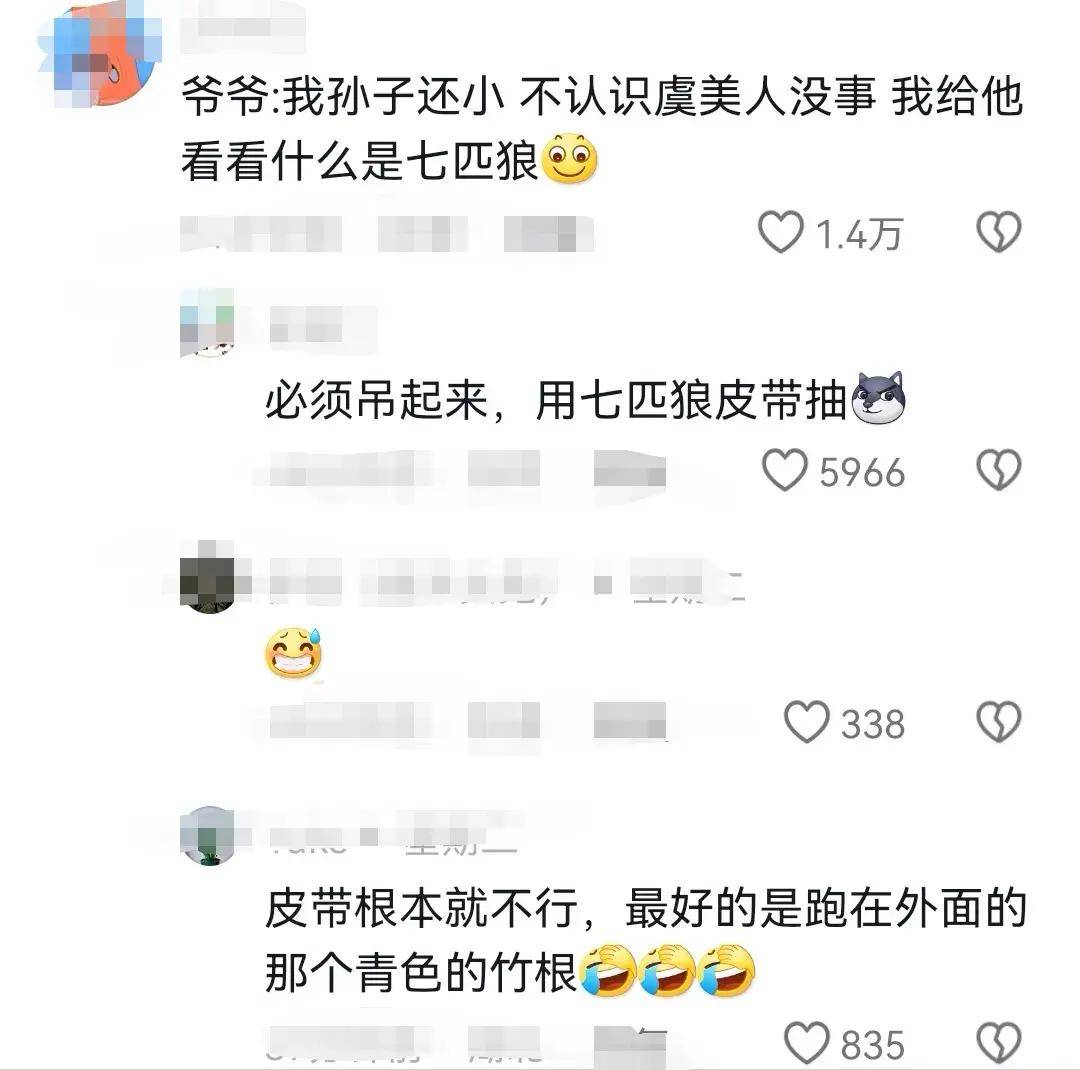Tap the laughing-crying emojis after 竹根
Viewport: 1080px width, 1070px height.
click(x=667, y=971)
